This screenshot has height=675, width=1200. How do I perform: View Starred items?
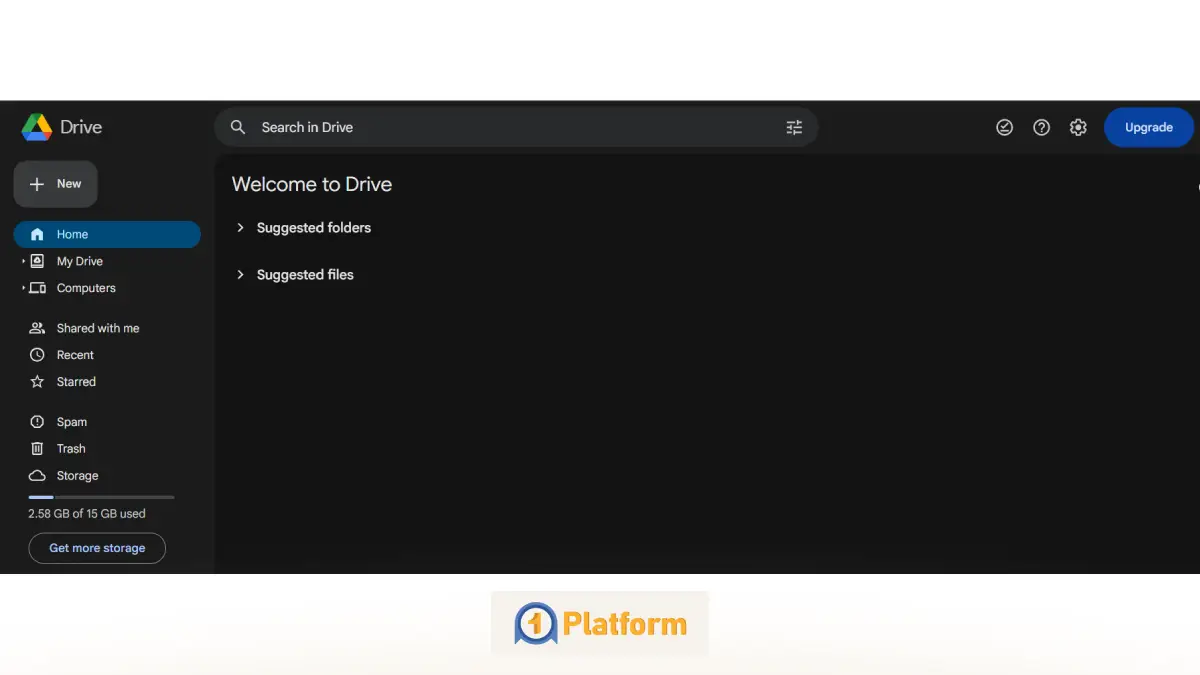76,382
